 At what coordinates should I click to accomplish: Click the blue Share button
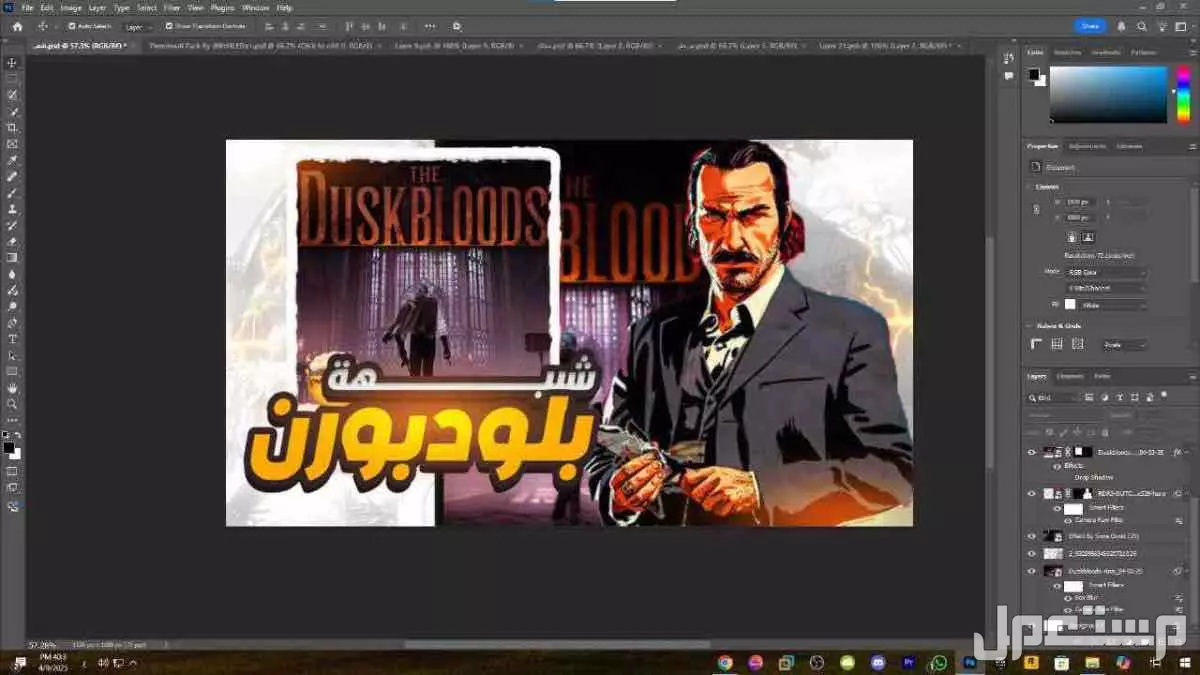(1090, 26)
